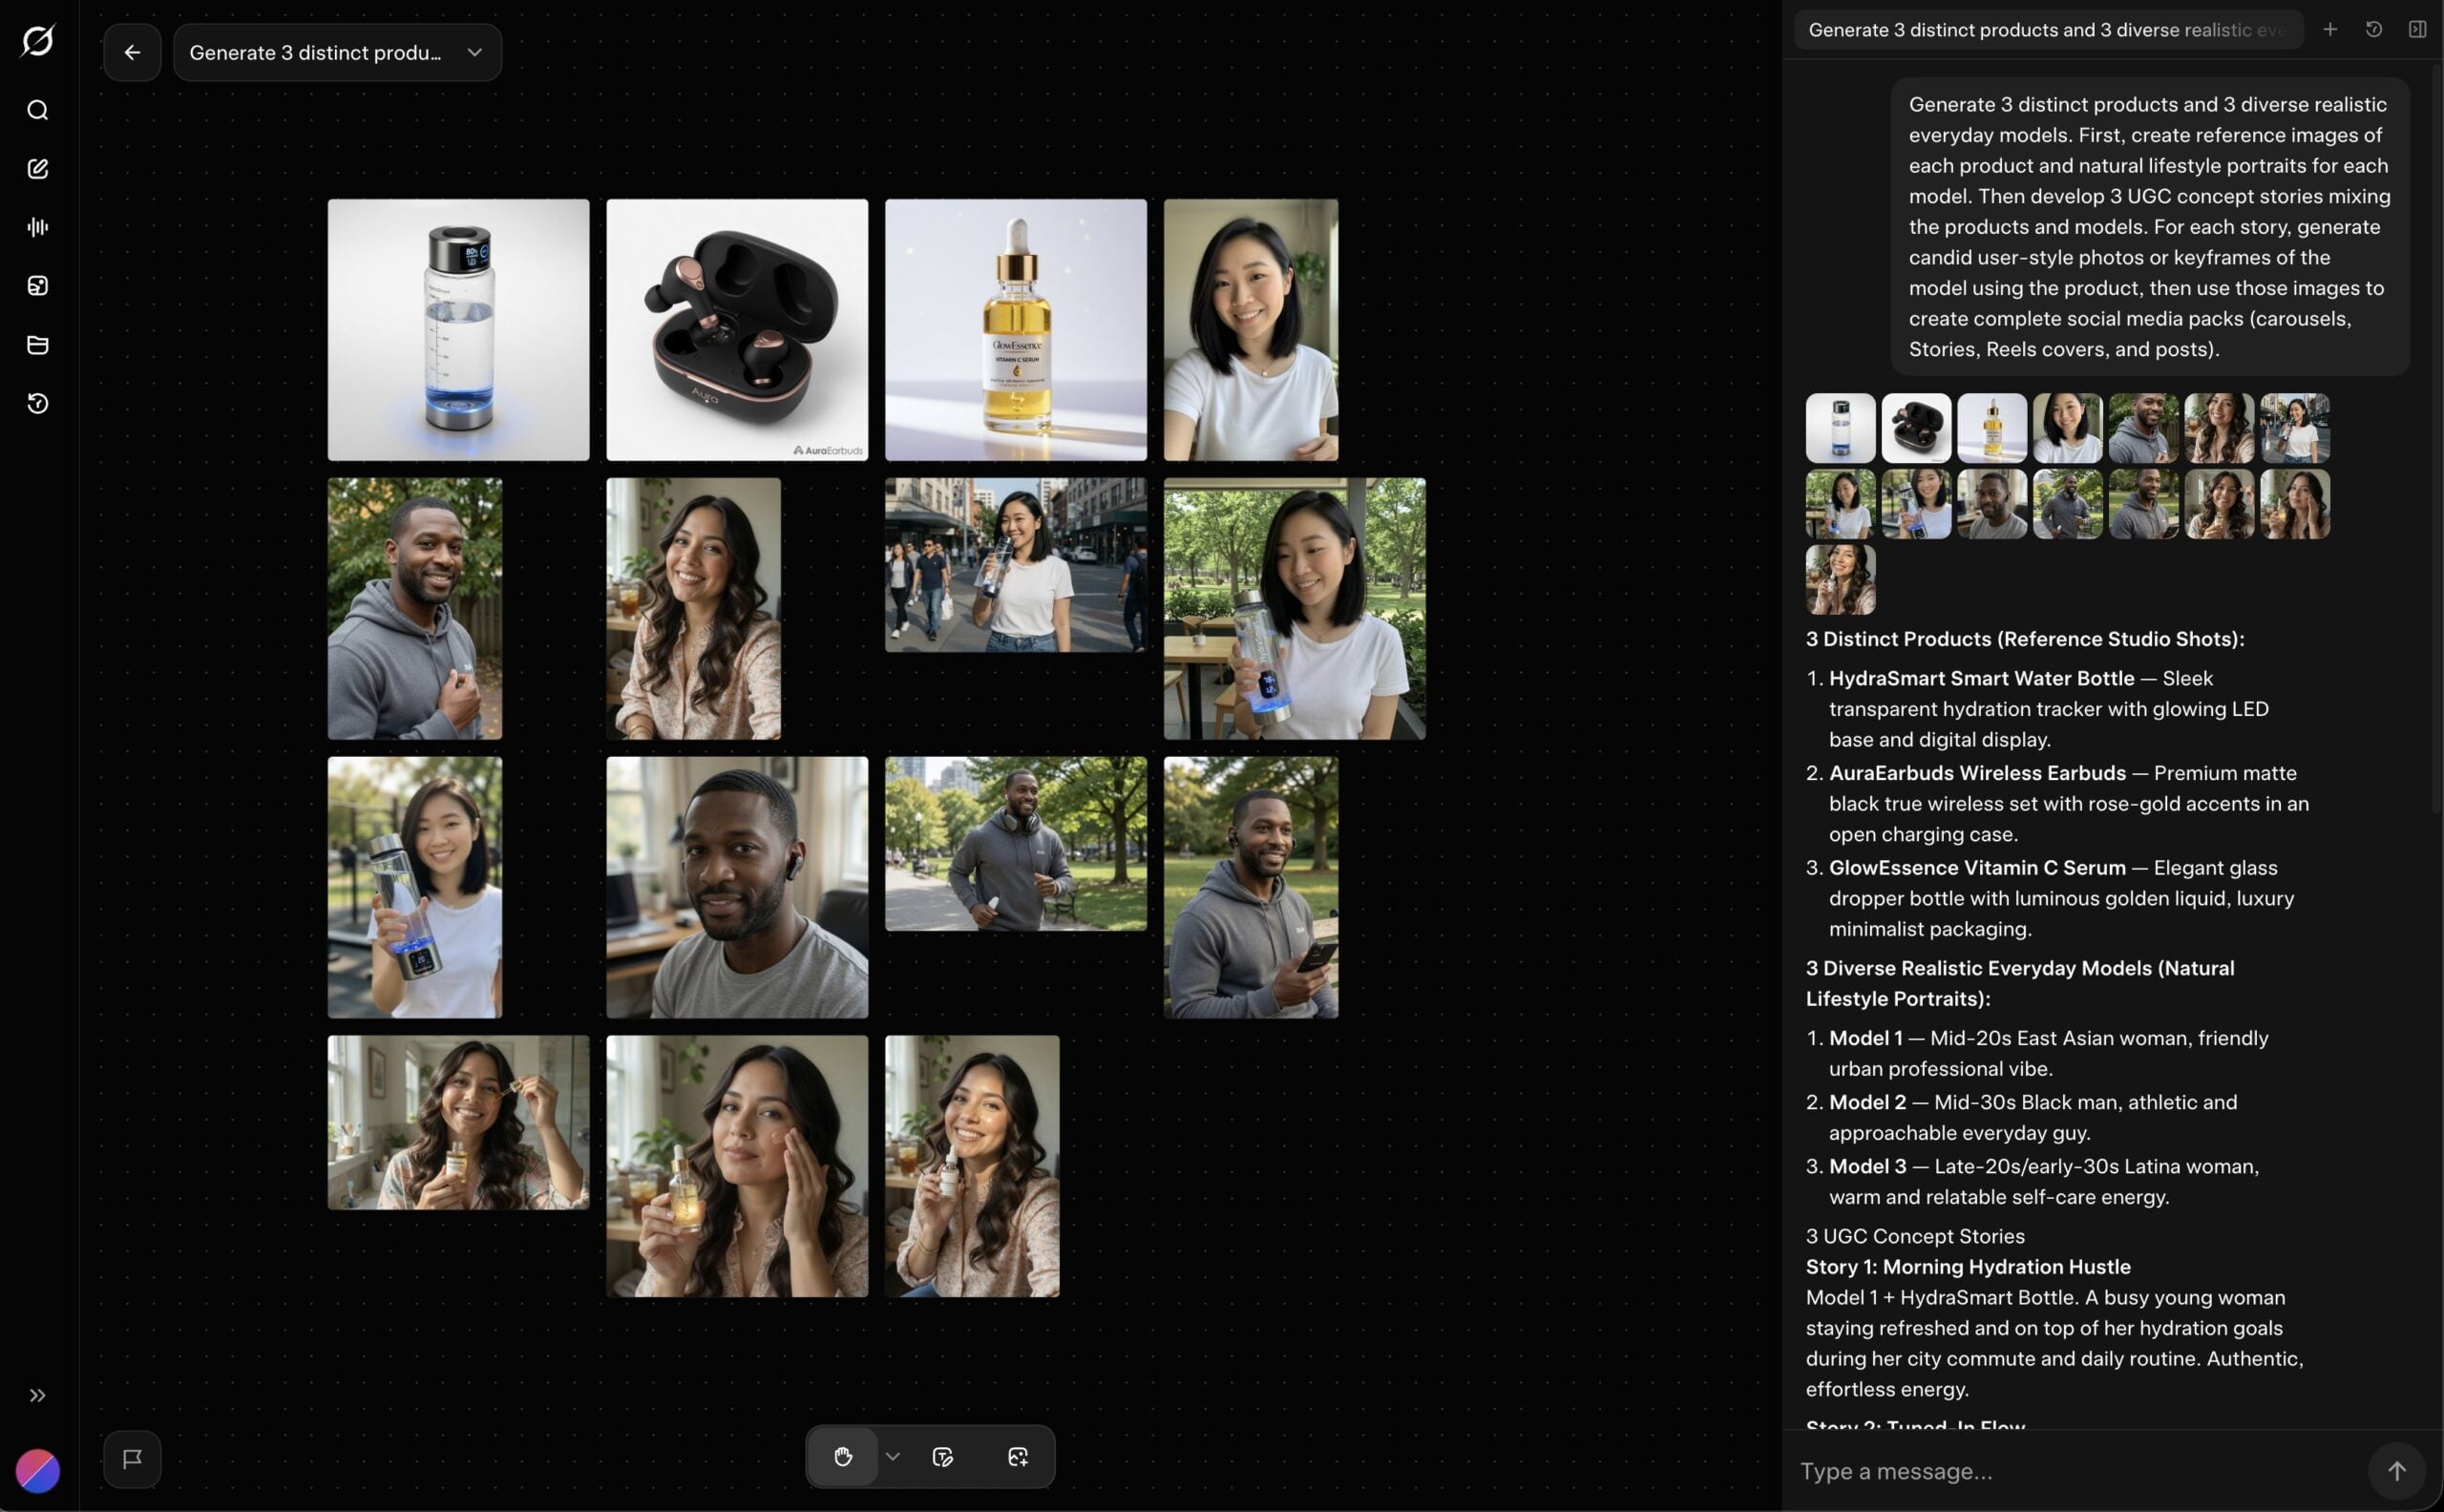Open the history icon in left sidebar
2444x1512 pixels.
coord(37,404)
